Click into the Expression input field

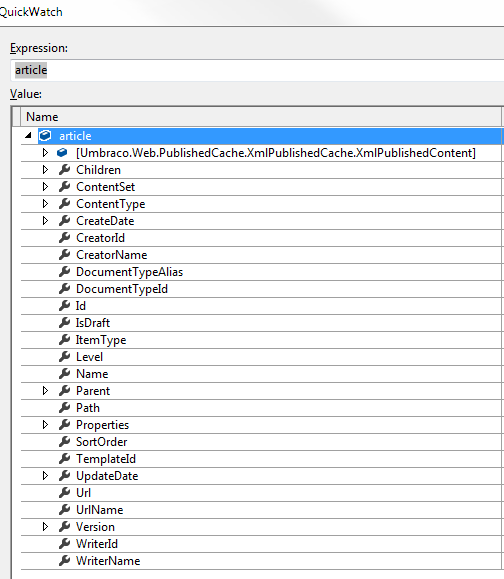(257, 70)
